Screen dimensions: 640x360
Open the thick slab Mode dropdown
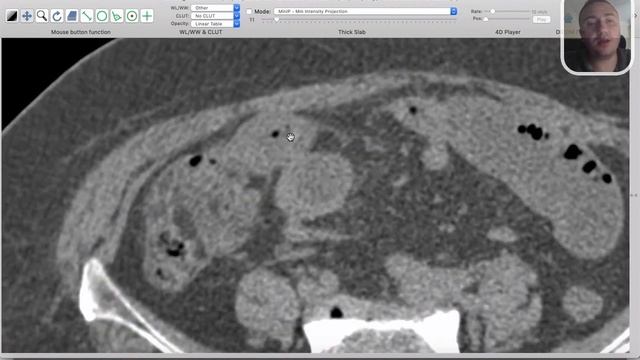tap(365, 11)
